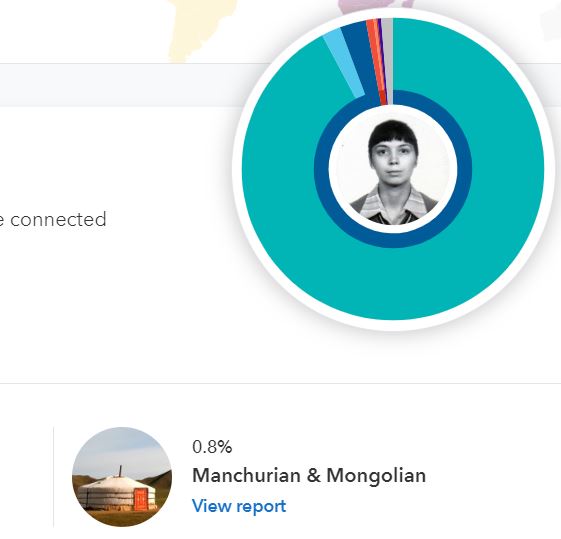Image resolution: width=561 pixels, height=539 pixels.
Task: Click the yurt thumbnail image
Action: [122, 476]
